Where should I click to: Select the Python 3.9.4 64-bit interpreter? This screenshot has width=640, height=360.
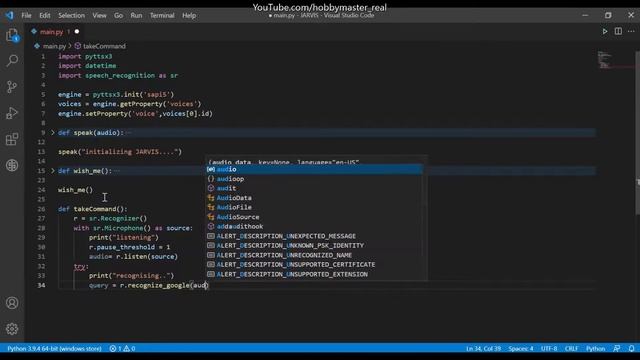tap(54, 349)
